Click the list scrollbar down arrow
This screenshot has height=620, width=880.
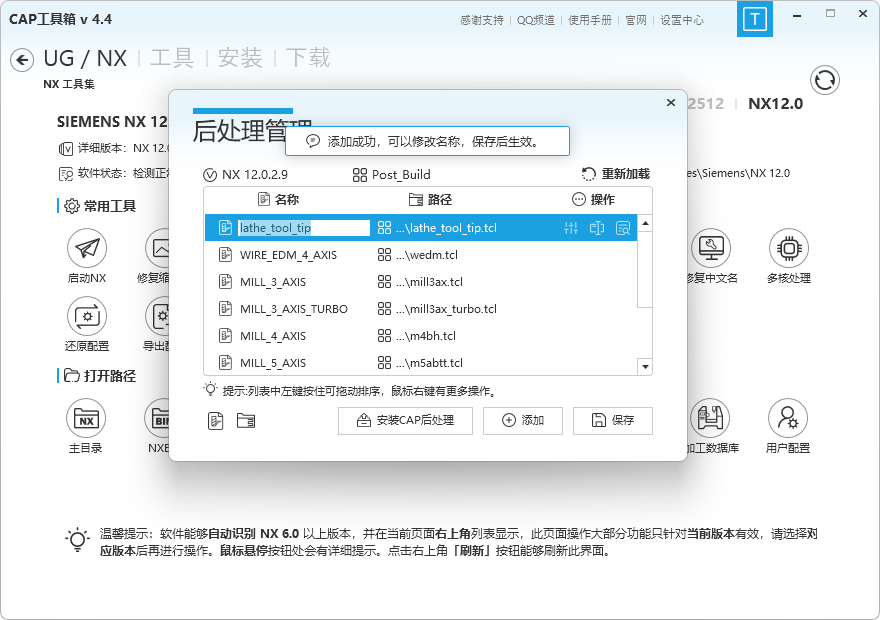point(645,367)
